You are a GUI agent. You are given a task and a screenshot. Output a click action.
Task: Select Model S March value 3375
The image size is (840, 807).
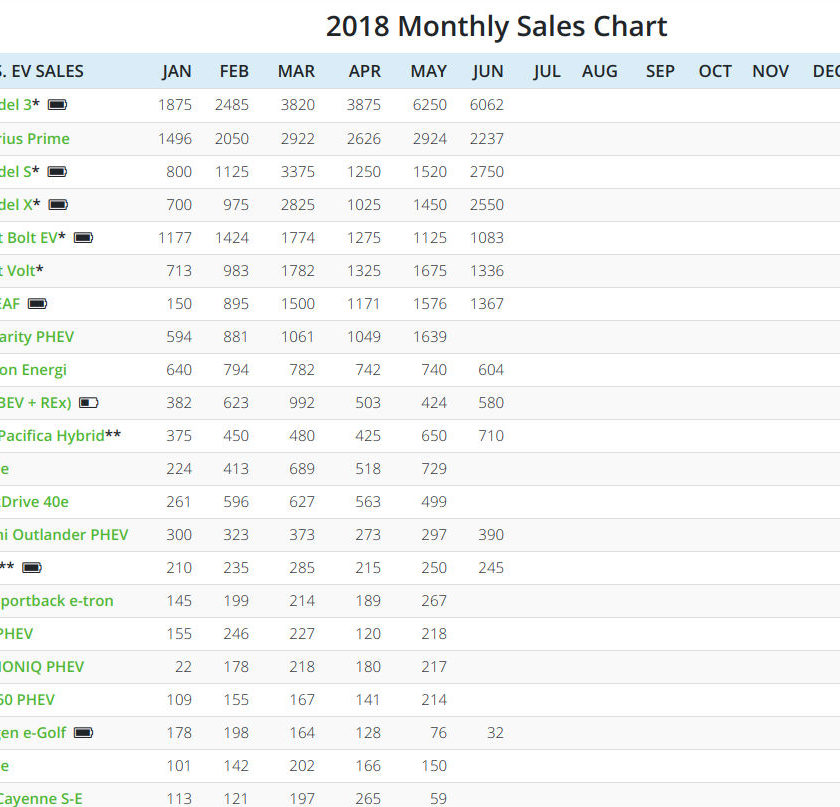pos(298,171)
